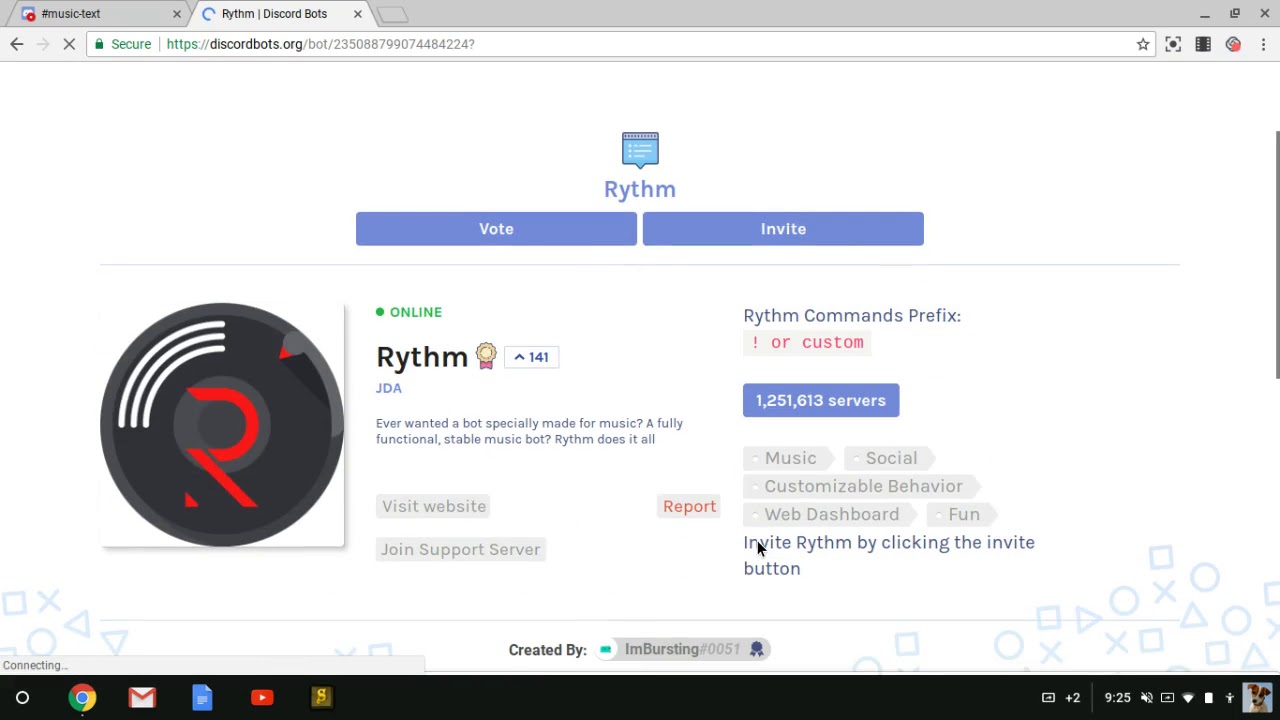Click the accessibility icon in tray
Viewport: 1280px width, 720px height.
[x=1230, y=698]
